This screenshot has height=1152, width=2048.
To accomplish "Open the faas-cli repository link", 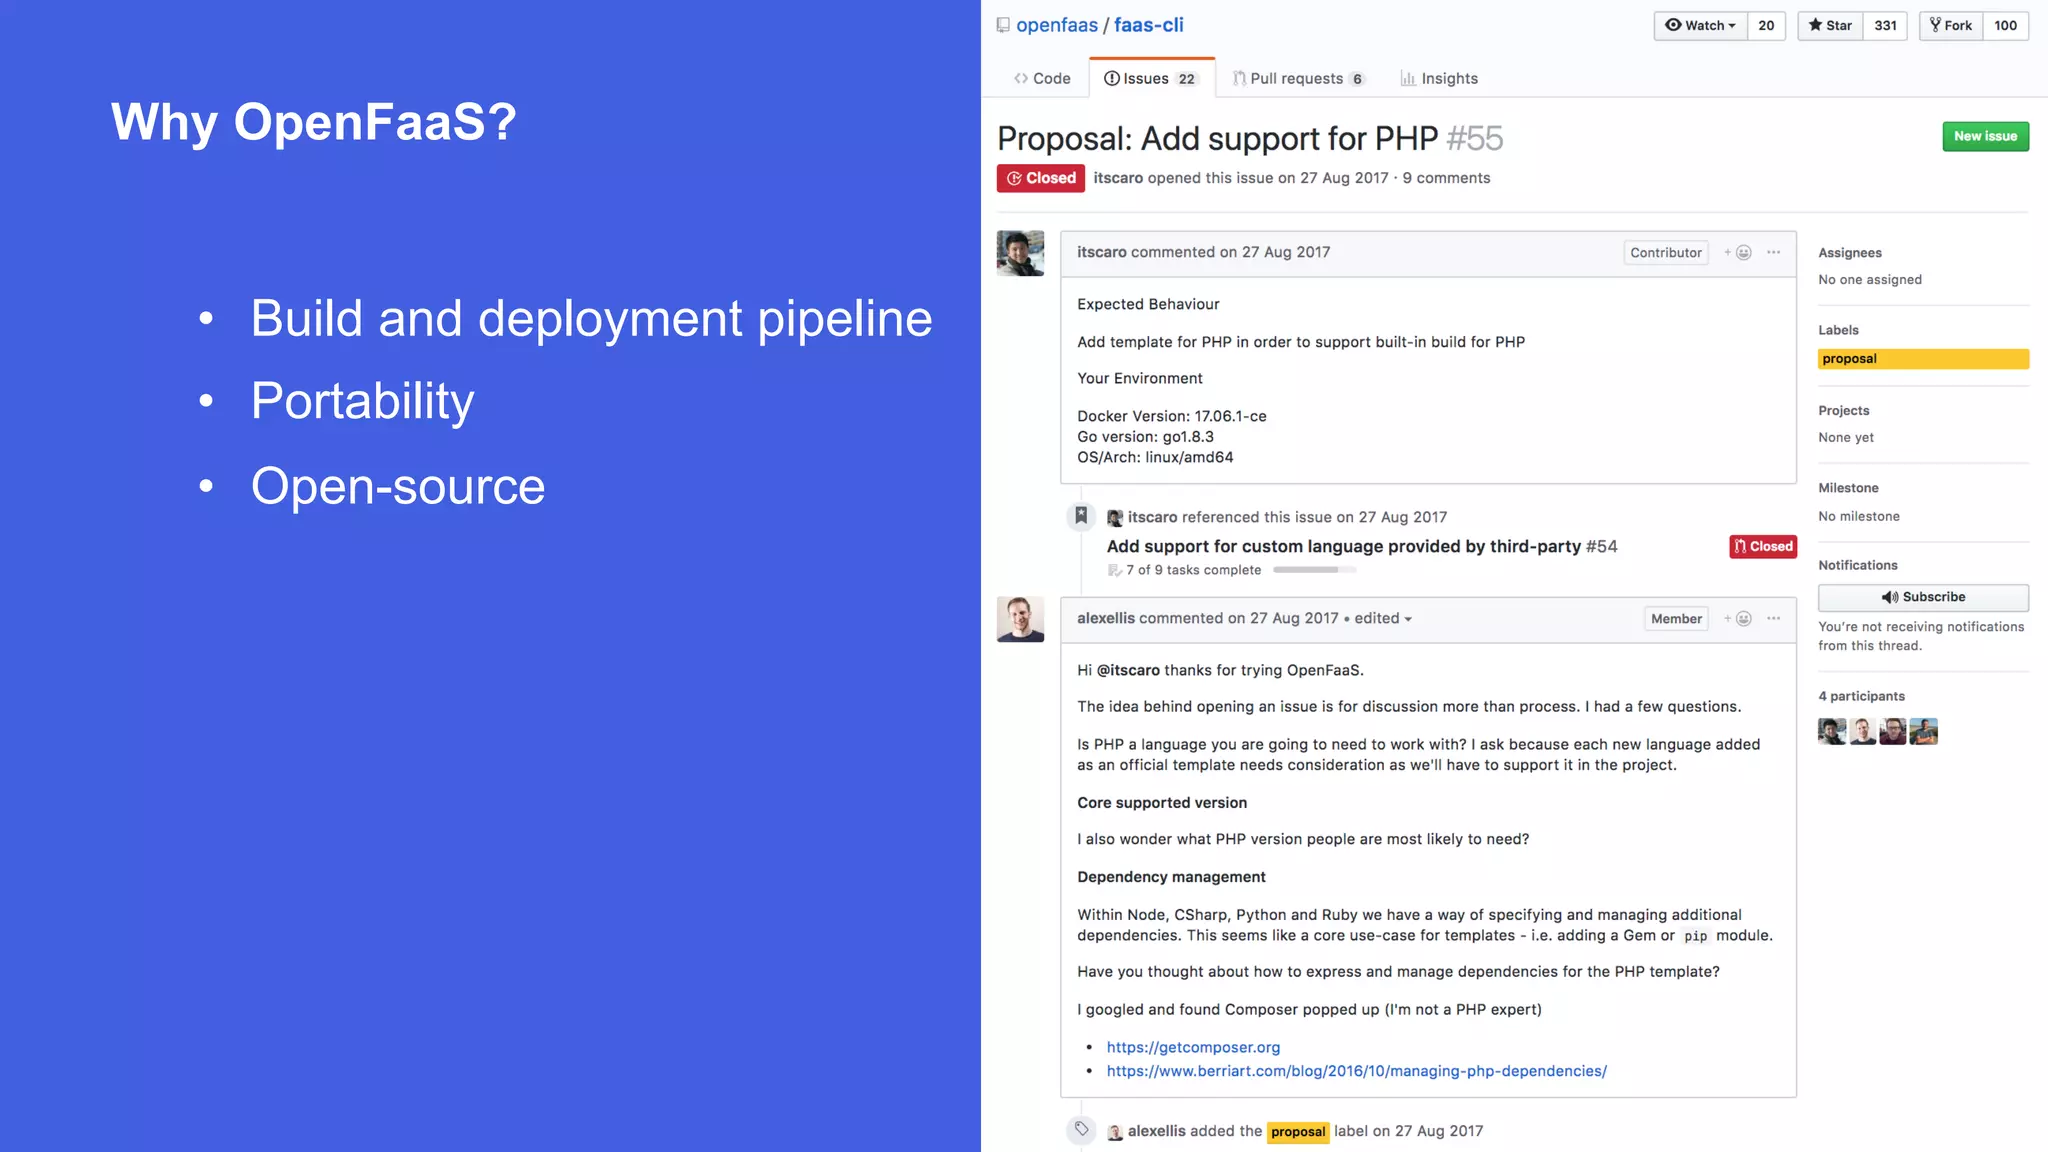I will tap(1148, 25).
